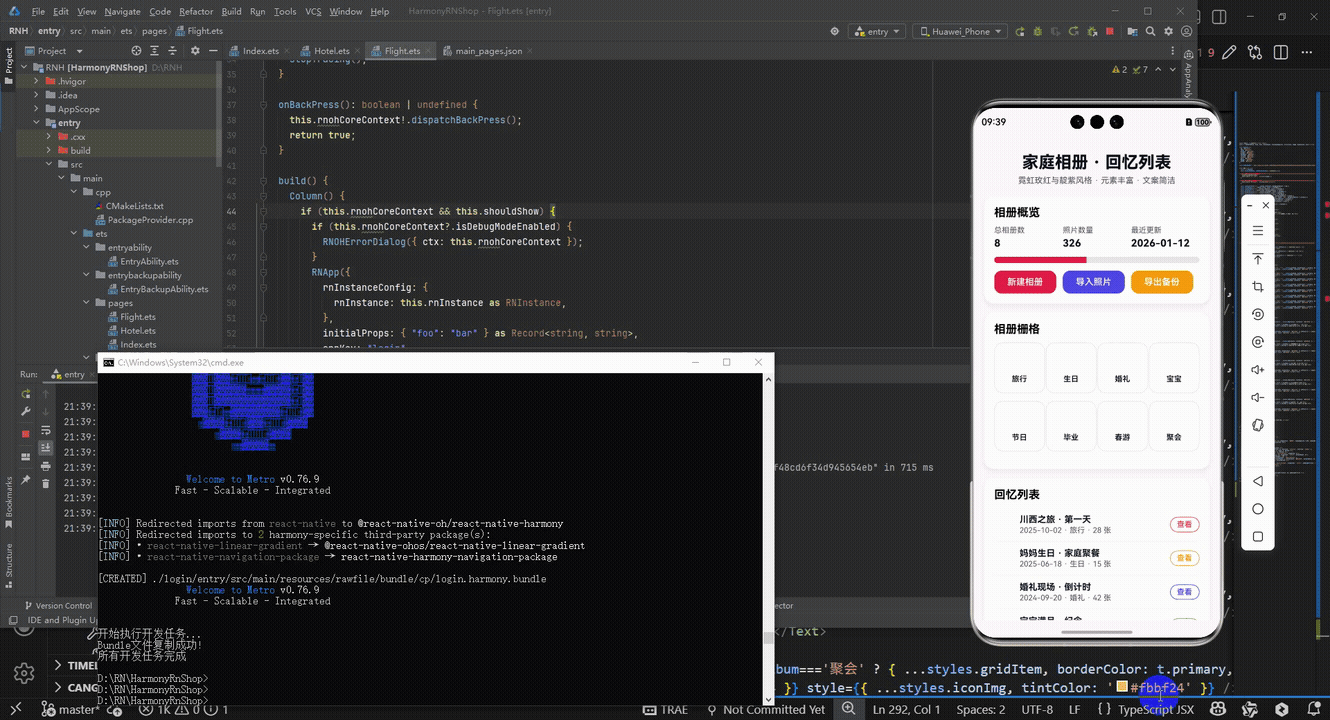This screenshot has height=720, width=1330.
Task: Open the entry run configuration dropdown
Action: pos(877,31)
